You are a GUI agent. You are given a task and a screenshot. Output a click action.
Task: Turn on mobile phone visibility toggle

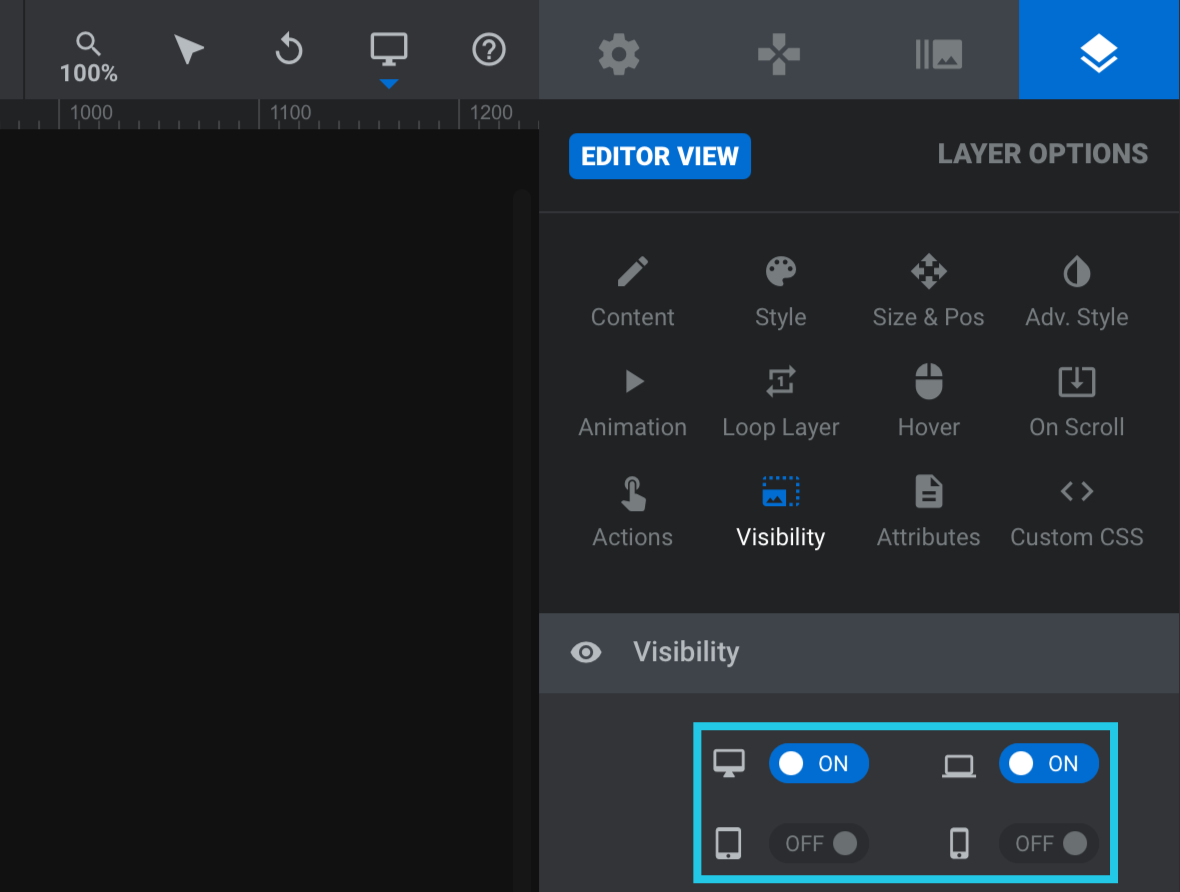pyautogui.click(x=1048, y=843)
